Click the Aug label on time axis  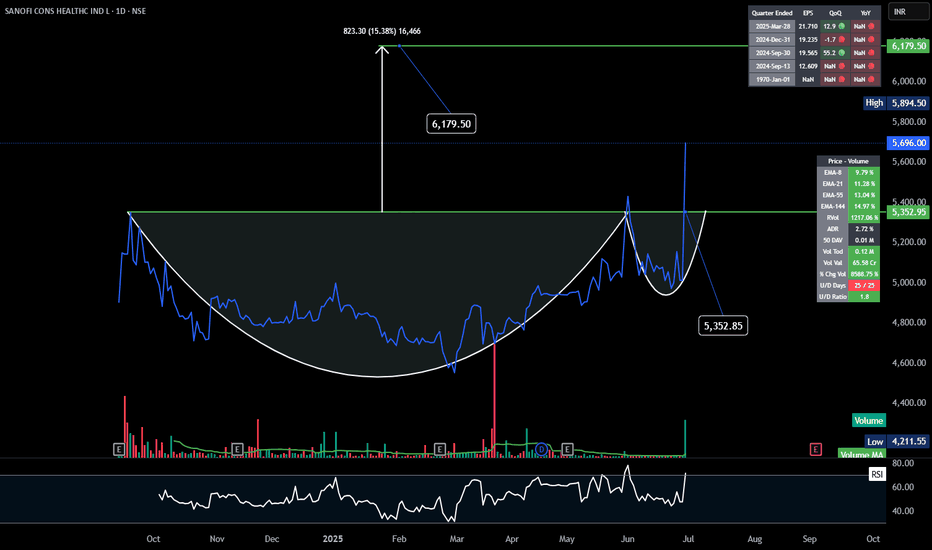[x=754, y=539]
